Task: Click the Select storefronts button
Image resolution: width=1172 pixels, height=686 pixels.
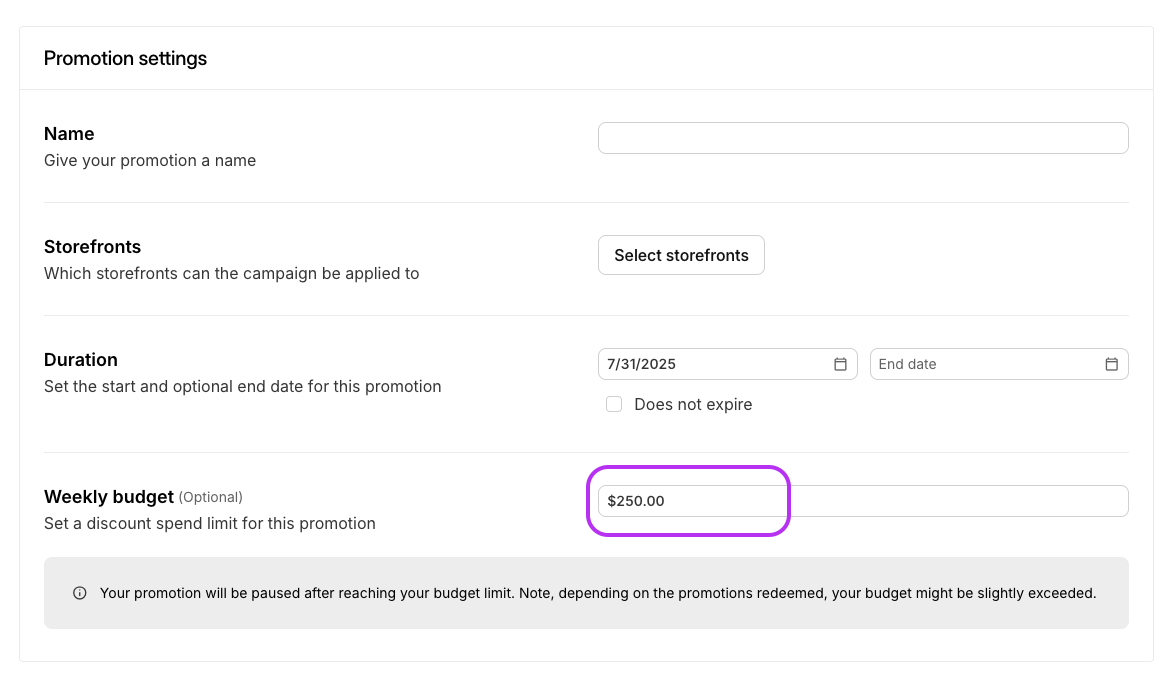Action: coord(681,255)
